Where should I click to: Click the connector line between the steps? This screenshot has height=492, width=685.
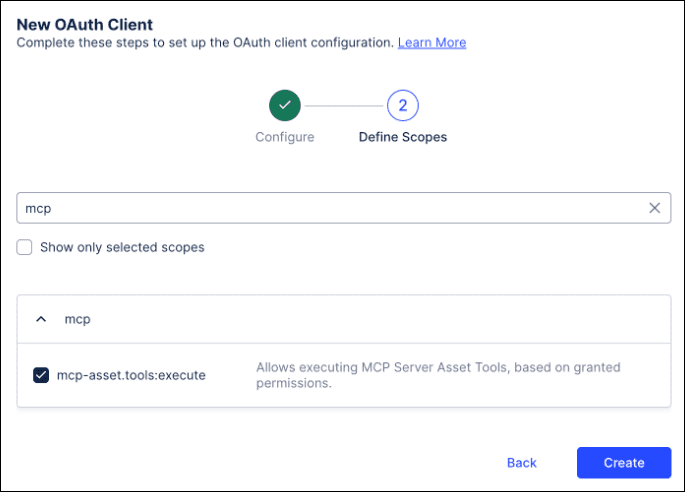[344, 105]
